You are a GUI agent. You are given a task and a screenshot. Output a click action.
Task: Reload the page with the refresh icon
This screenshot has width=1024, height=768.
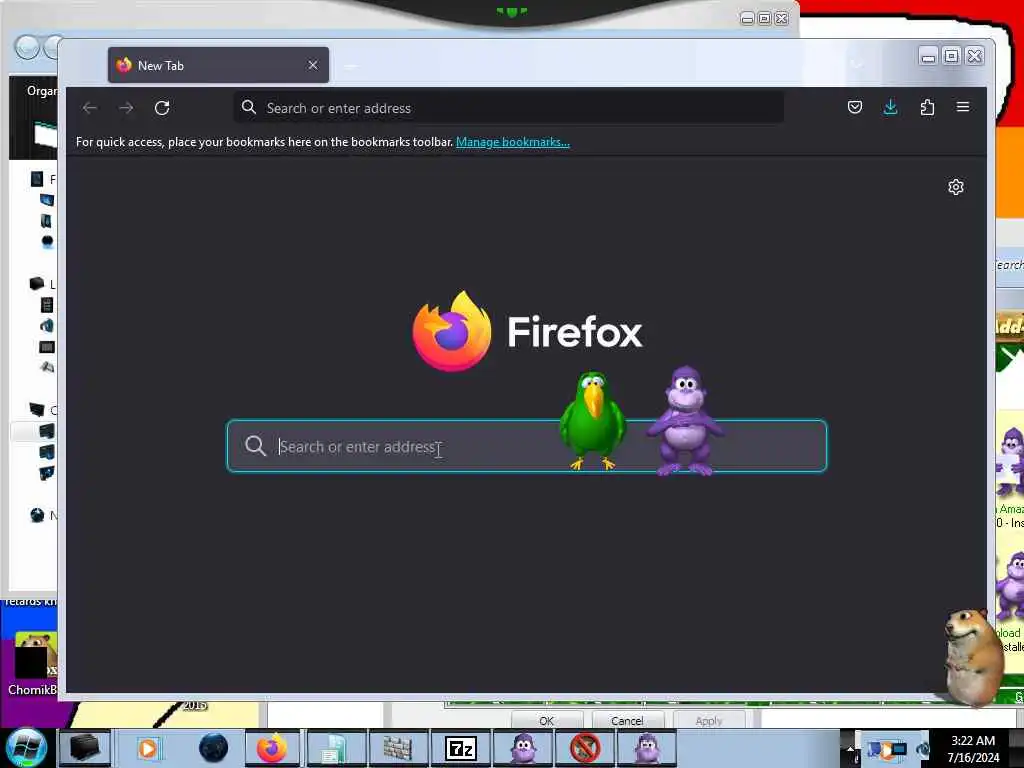click(162, 108)
